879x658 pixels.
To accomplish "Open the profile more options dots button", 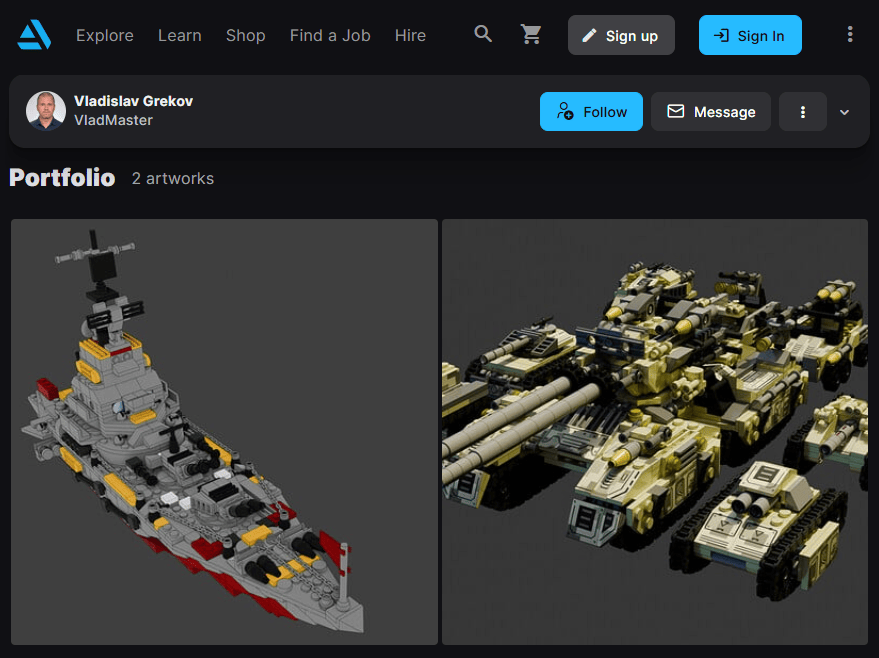I will (x=802, y=112).
